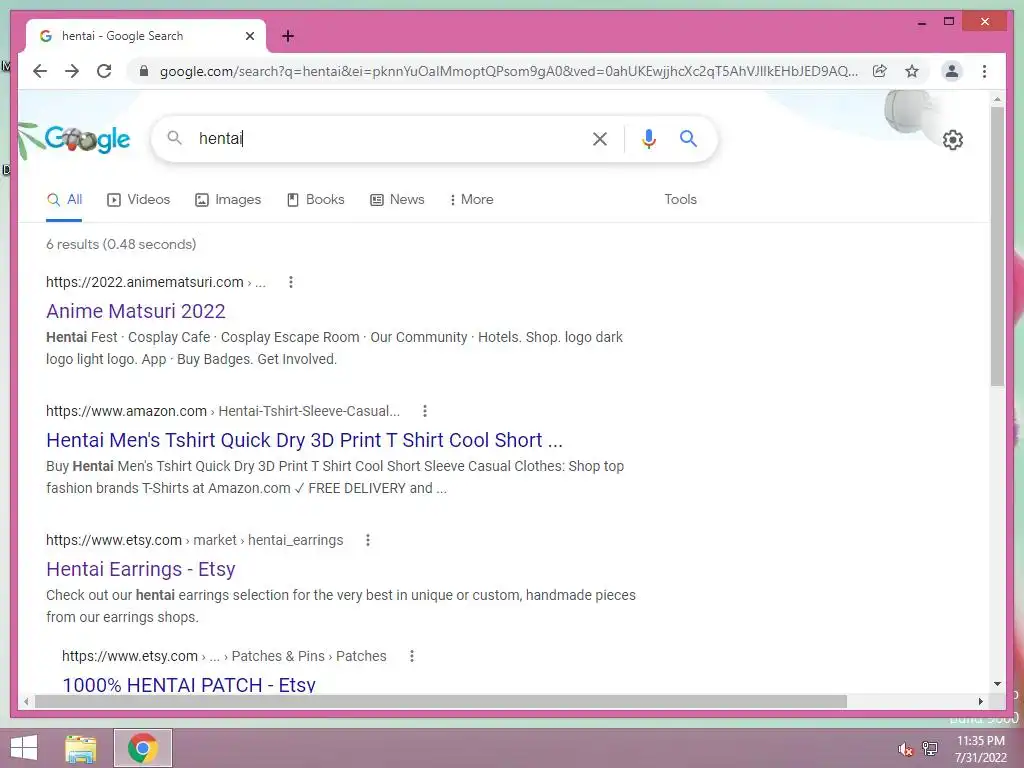This screenshot has width=1024, height=768.
Task: Expand the More search categories
Action: 472,200
